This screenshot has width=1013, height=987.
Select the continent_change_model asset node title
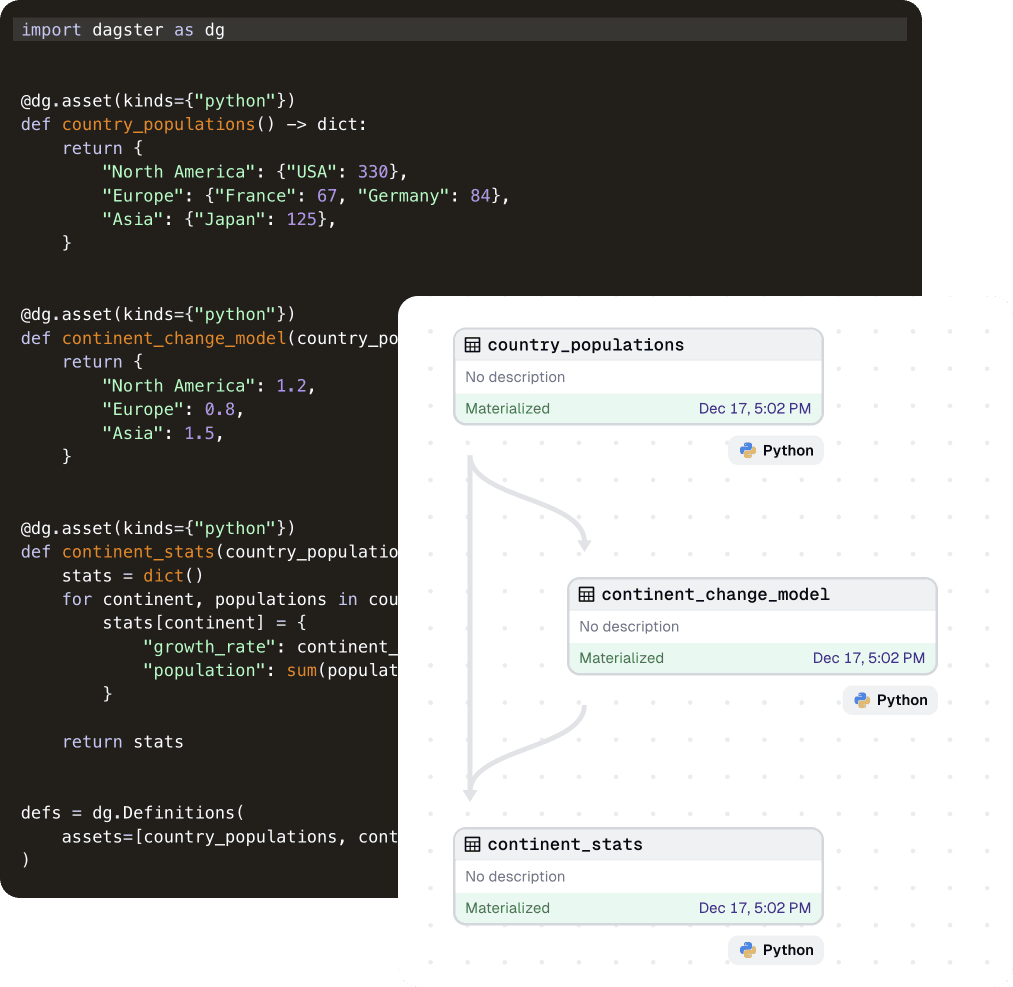(715, 595)
